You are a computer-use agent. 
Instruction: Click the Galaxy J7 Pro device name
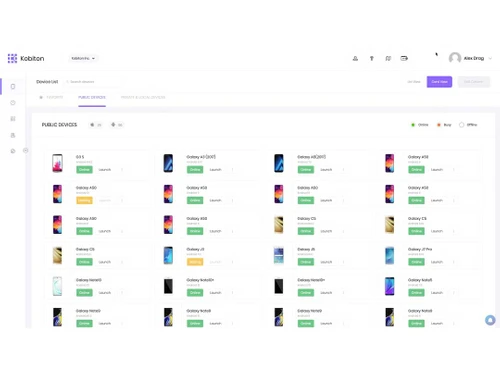pyautogui.click(x=420, y=249)
